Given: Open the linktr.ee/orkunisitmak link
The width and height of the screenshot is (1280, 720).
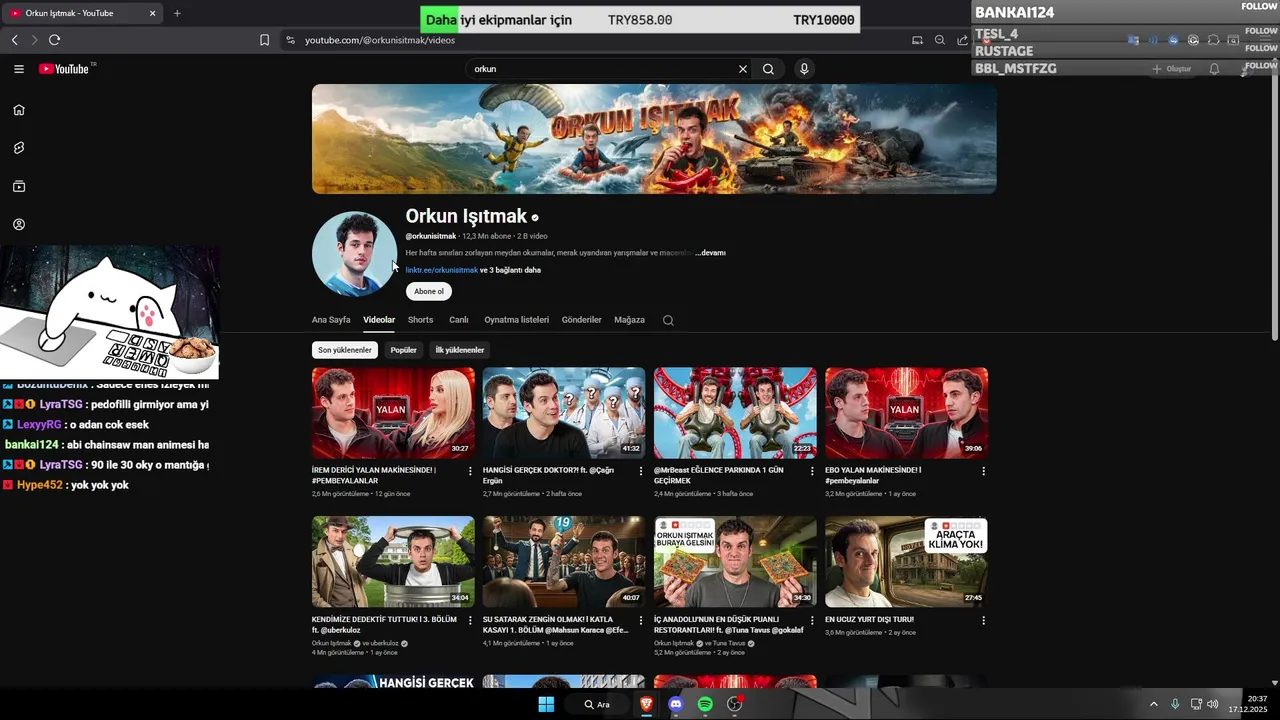Looking at the screenshot, I should pos(441,270).
